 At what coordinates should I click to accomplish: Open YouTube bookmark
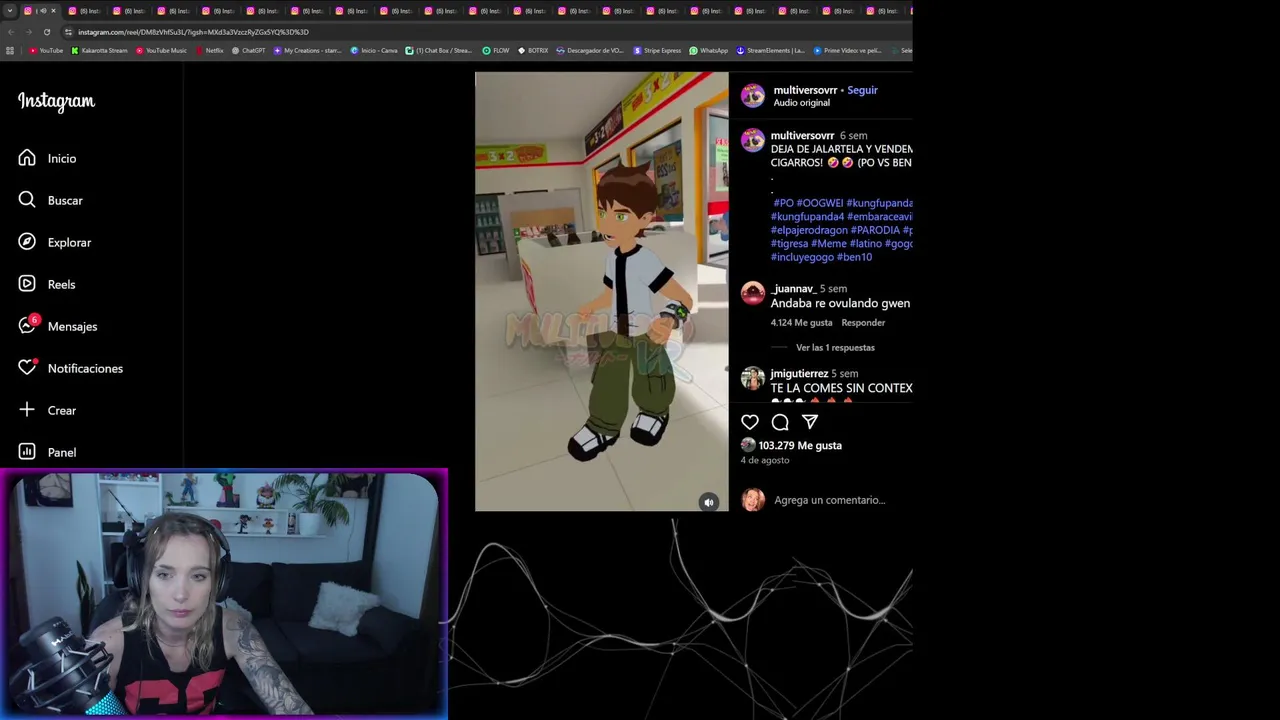(x=46, y=50)
